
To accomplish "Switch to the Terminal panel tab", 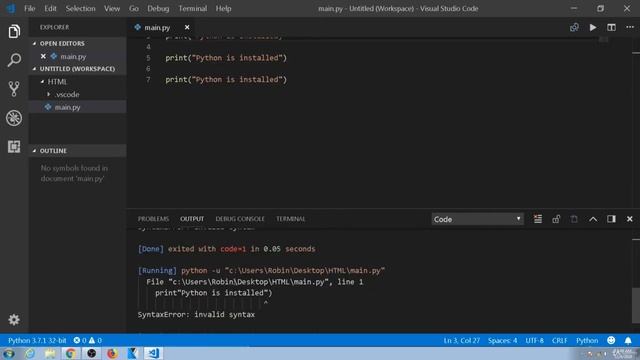I will tap(291, 219).
